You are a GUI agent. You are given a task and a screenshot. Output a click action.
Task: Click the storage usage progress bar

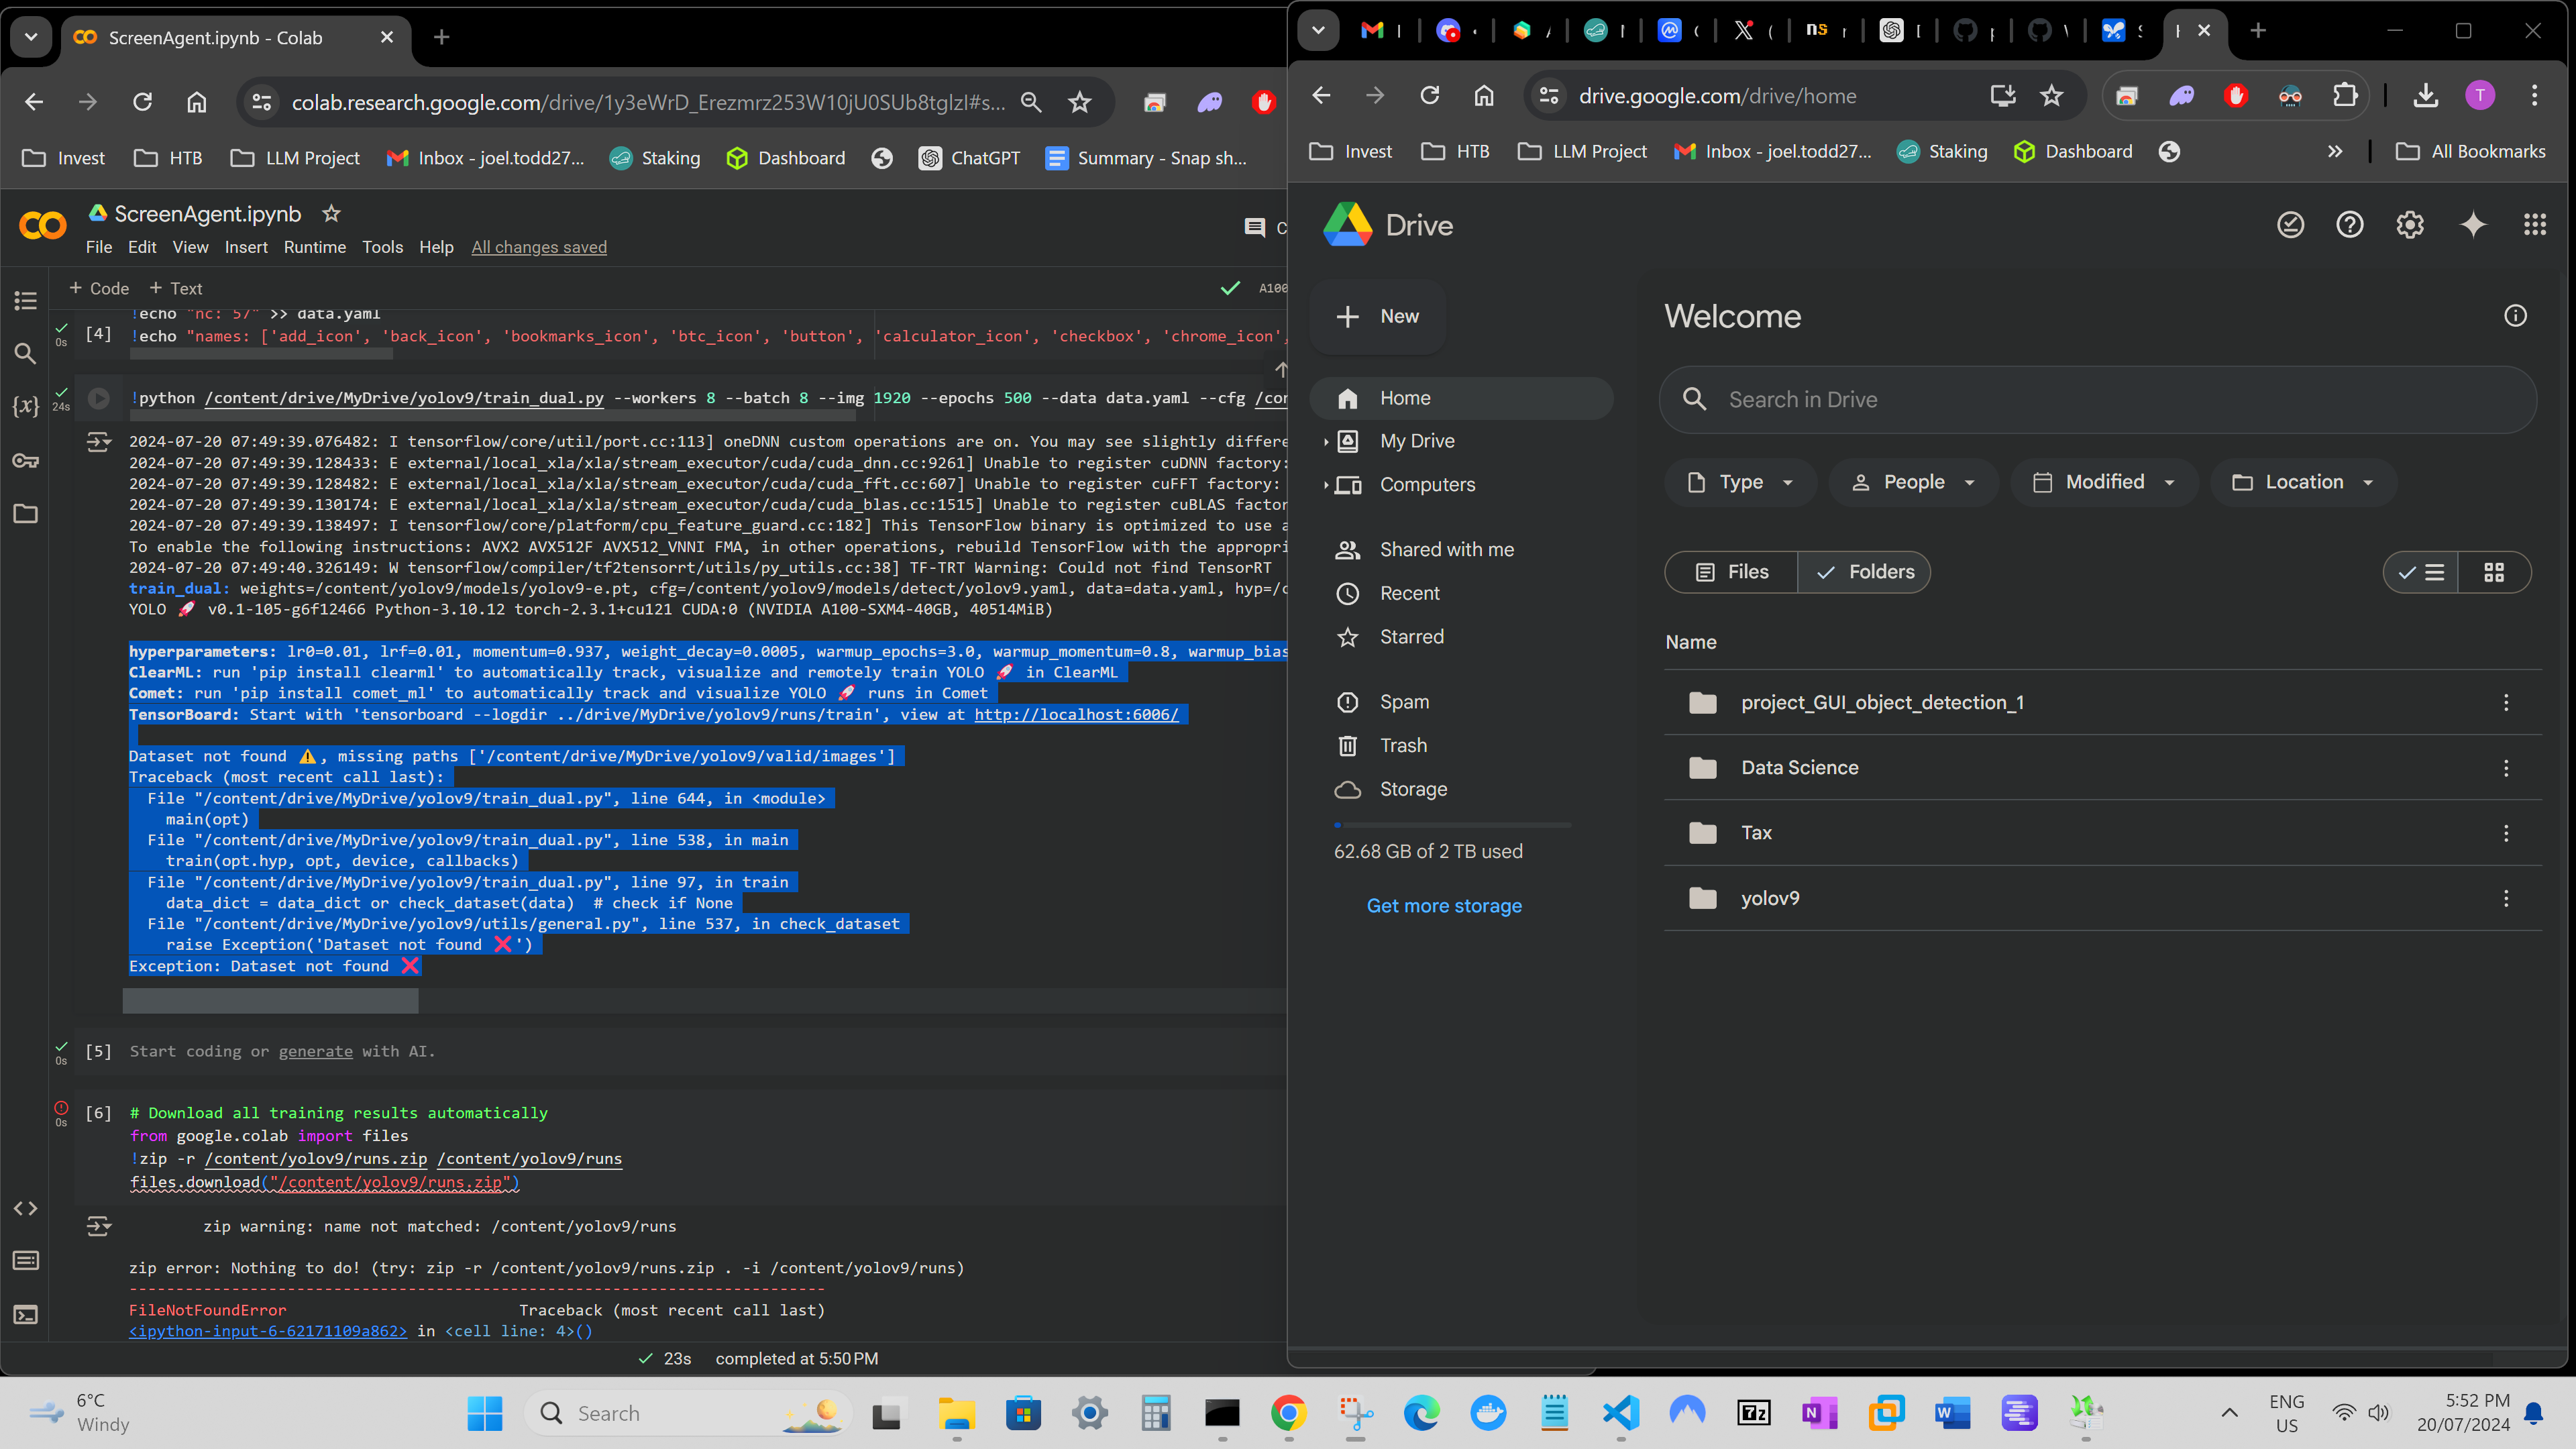pyautogui.click(x=1451, y=825)
